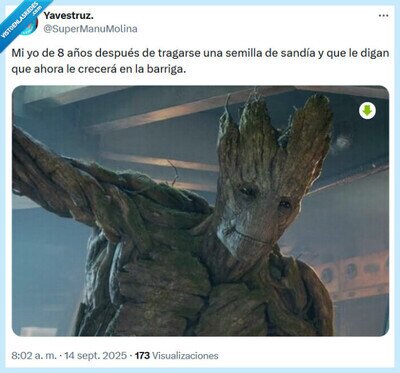Image resolution: width=400 pixels, height=373 pixels.
Task: Click the word "Visualizaciones"
Action: click(x=185, y=355)
